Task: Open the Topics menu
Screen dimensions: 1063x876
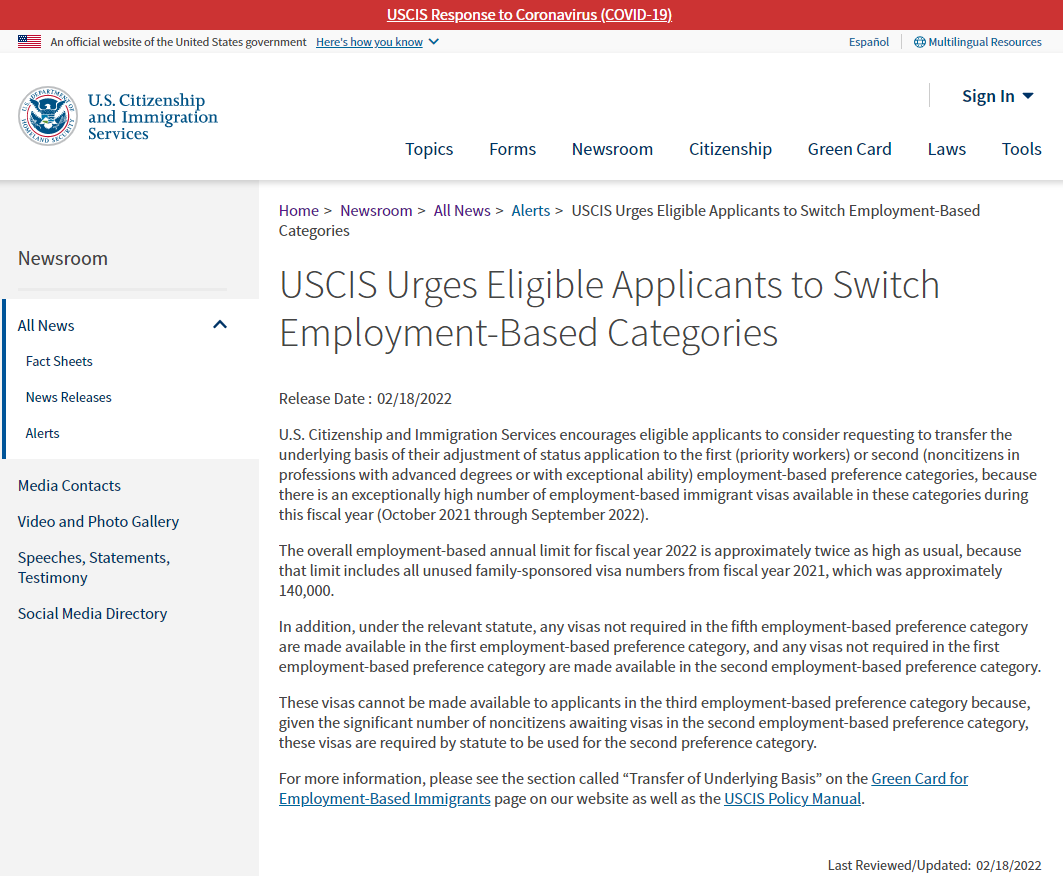Action: [x=429, y=149]
